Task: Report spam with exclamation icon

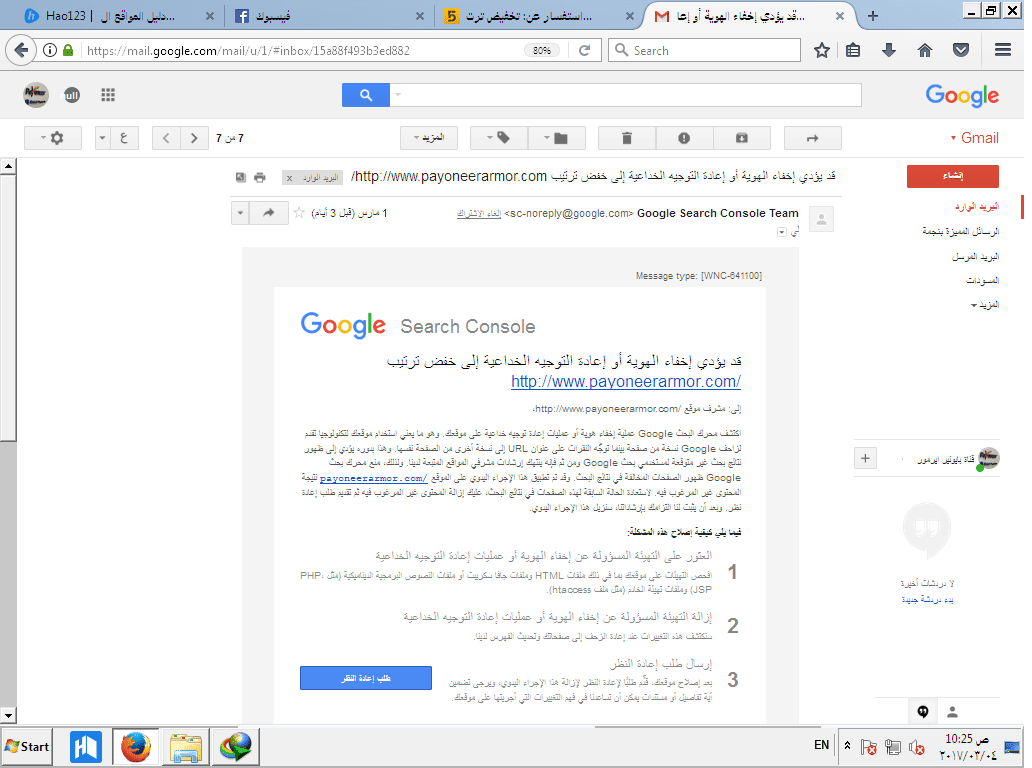Action: (684, 138)
